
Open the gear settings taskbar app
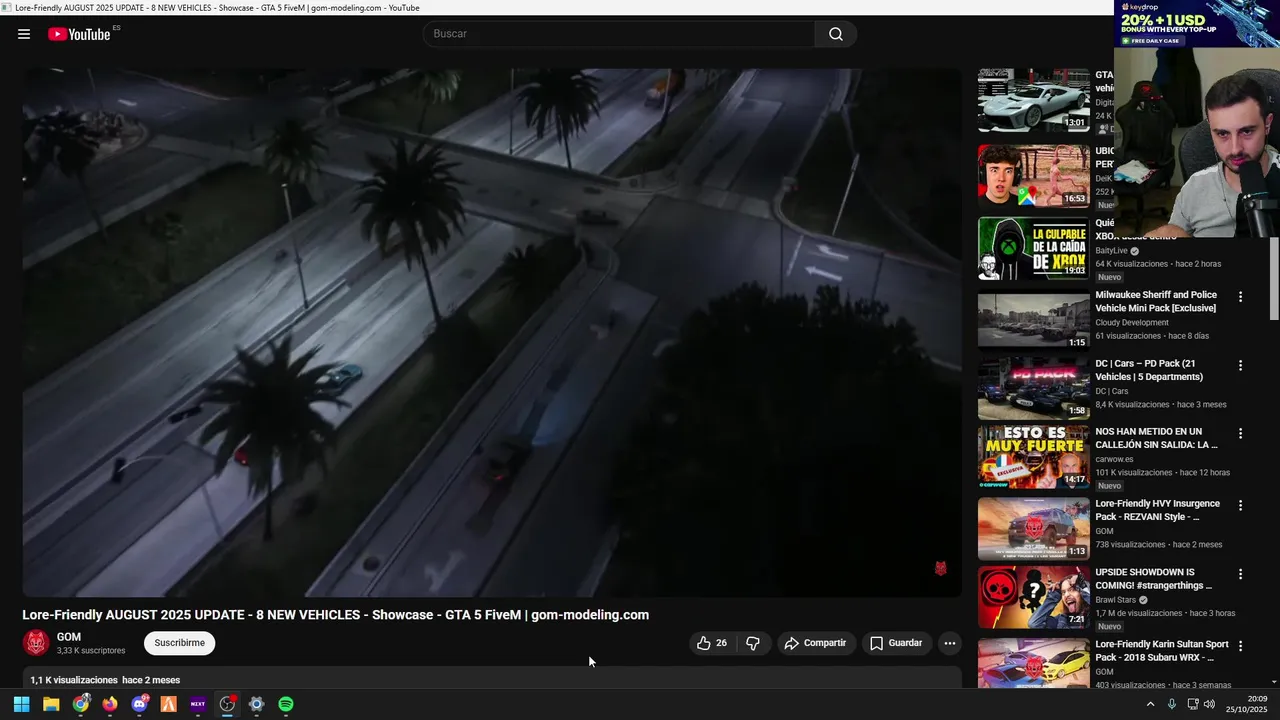pyautogui.click(x=256, y=704)
